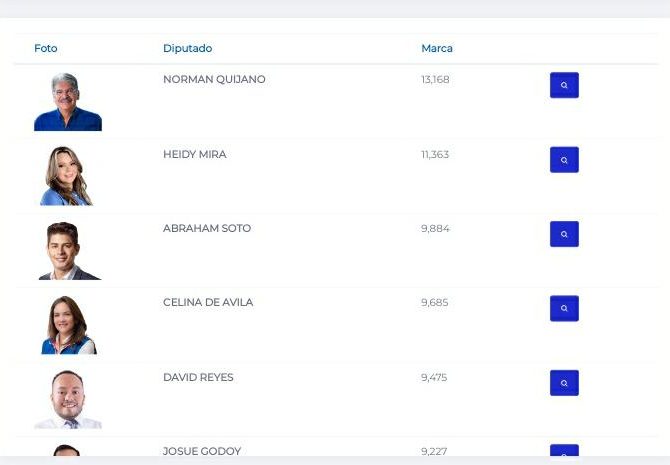Viewport: 670px width, 465px height.
Task: Select Celina de Avila's picture
Action: (69, 325)
